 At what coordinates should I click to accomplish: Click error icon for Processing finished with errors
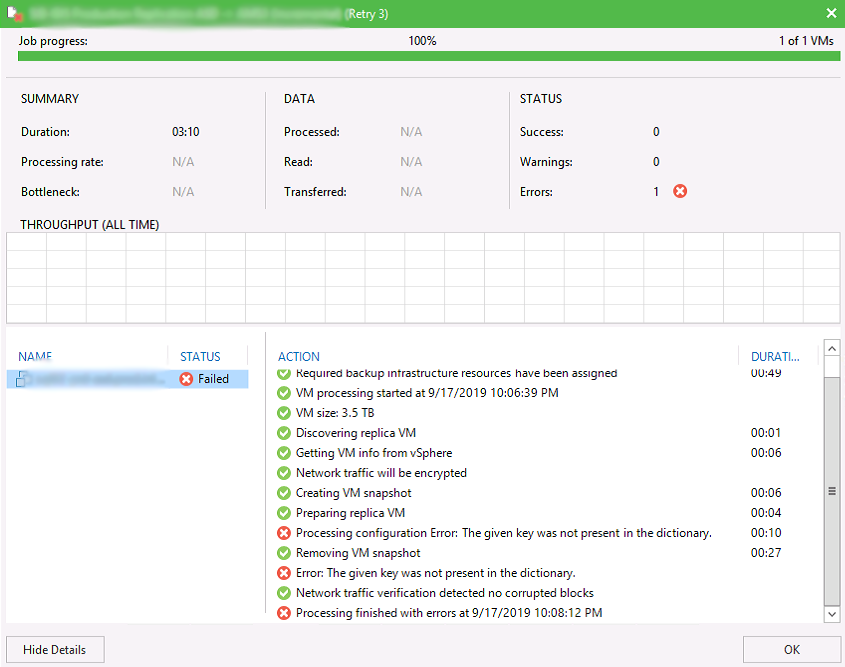pos(284,613)
